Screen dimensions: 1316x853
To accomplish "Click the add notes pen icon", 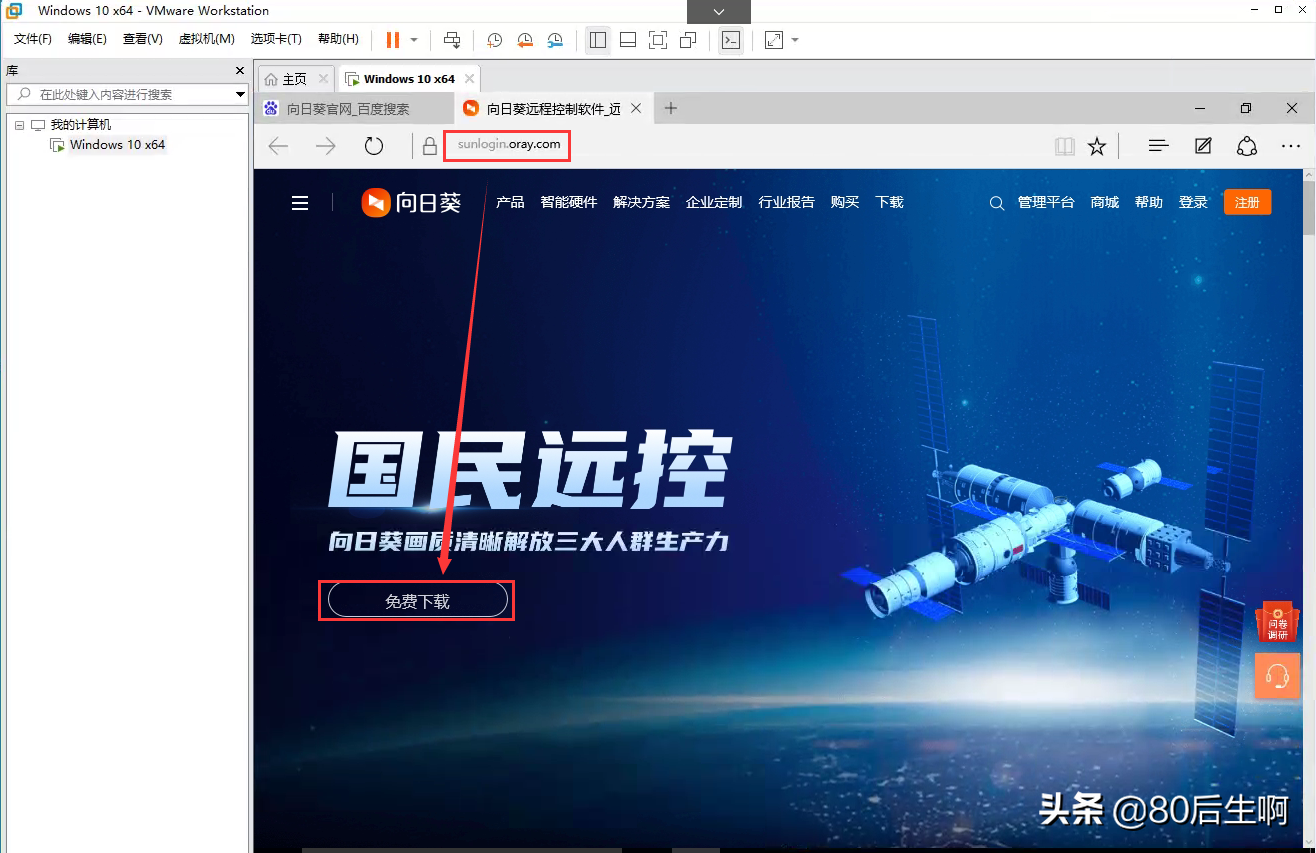I will 1204,146.
